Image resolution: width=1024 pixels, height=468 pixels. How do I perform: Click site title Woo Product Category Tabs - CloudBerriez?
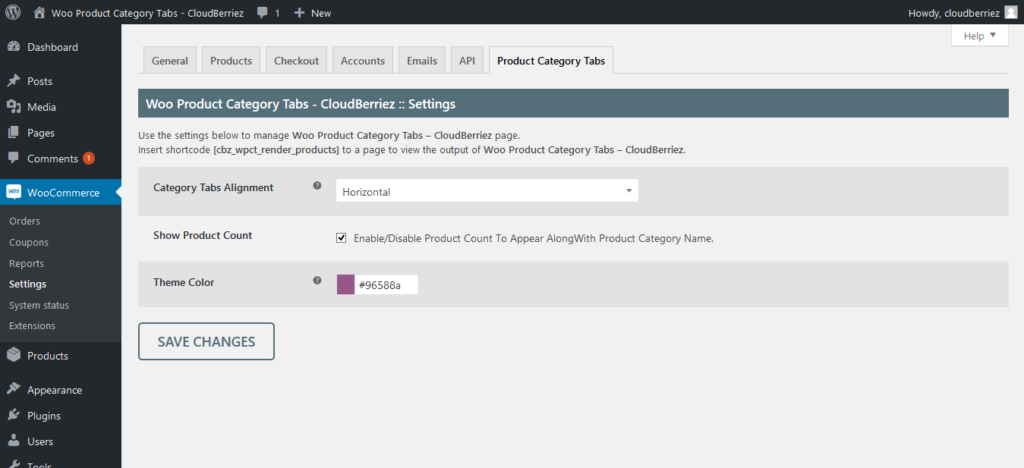point(148,13)
